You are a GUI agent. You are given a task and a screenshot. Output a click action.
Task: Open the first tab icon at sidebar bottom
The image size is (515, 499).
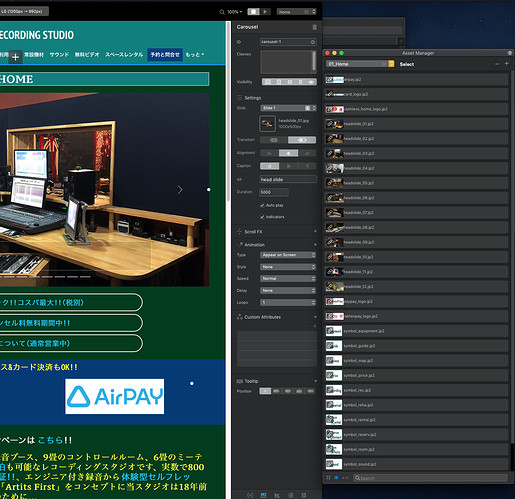(250, 495)
